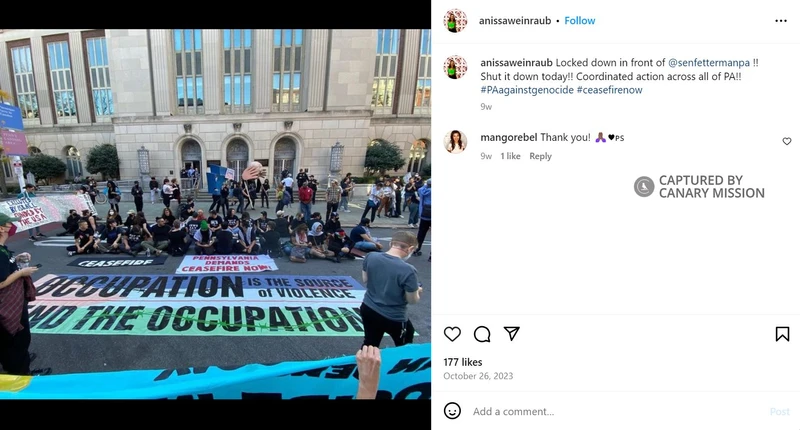800x430 pixels.
Task: Share post using paper plane icon
Action: pos(511,334)
